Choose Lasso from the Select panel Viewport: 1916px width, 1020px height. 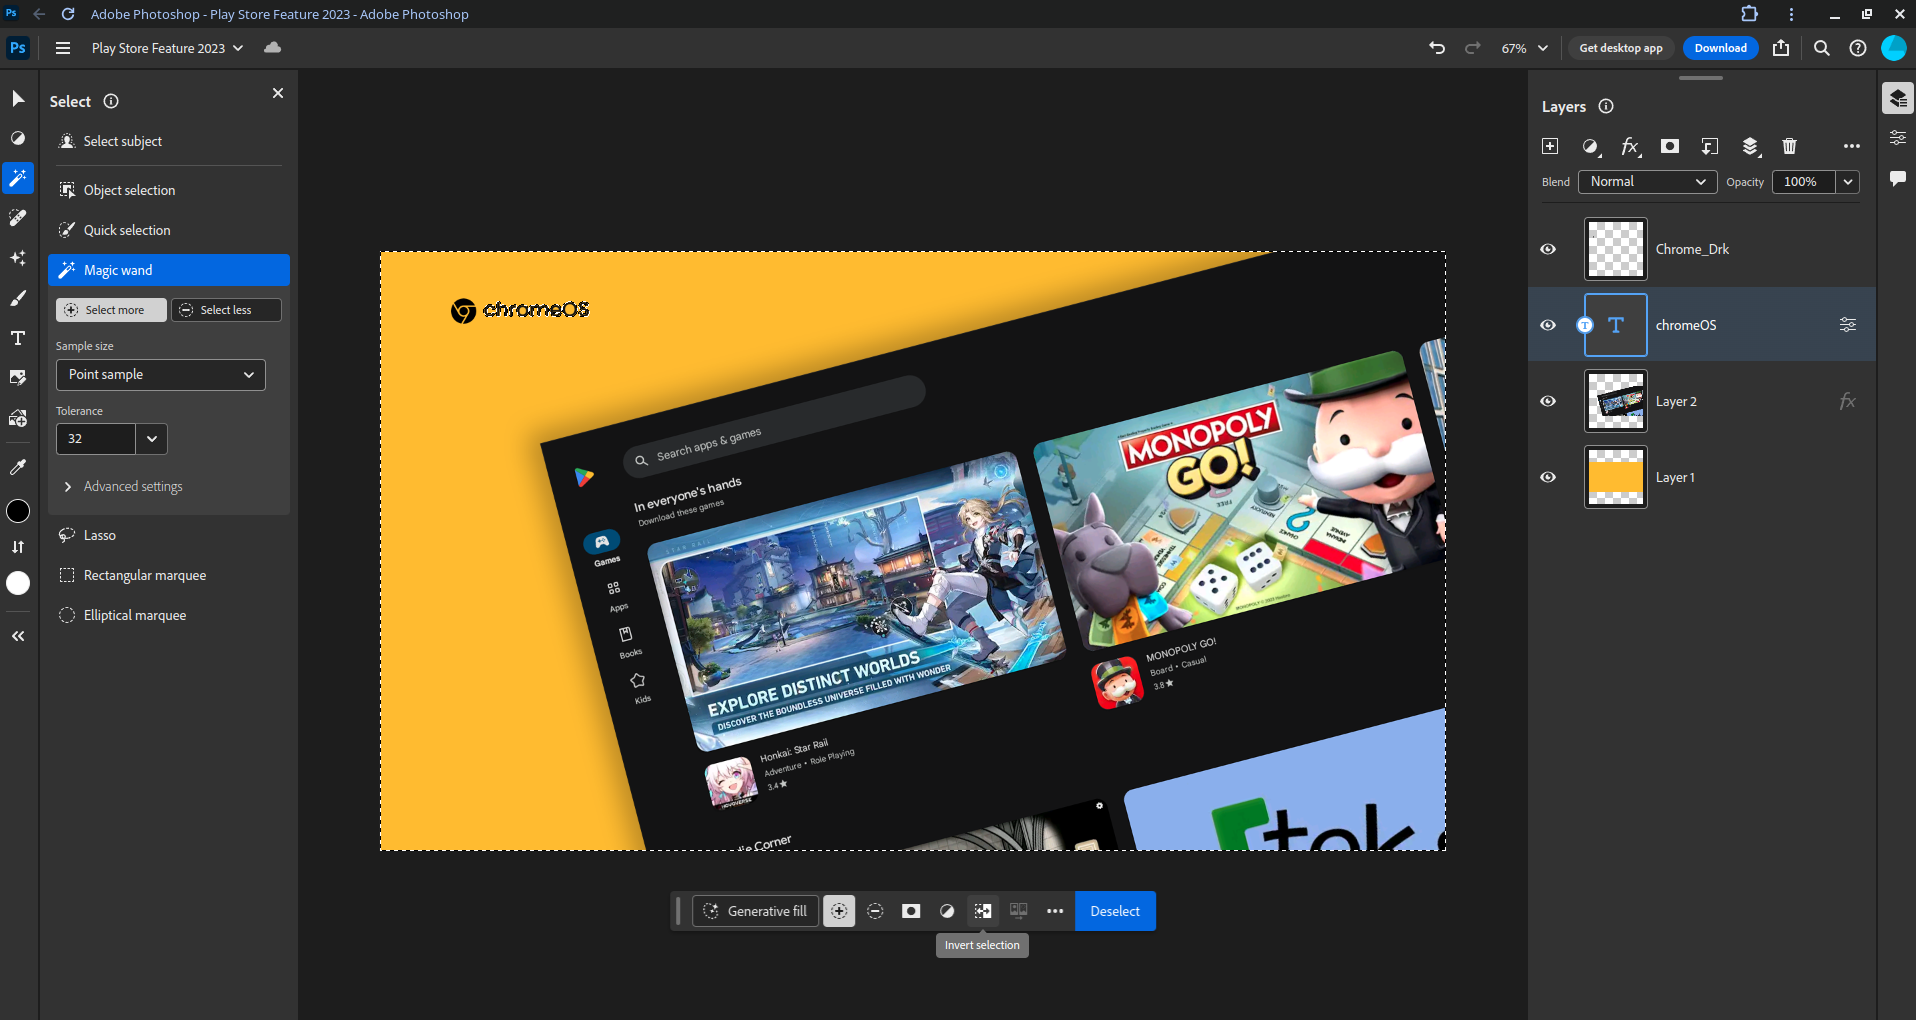tap(99, 535)
